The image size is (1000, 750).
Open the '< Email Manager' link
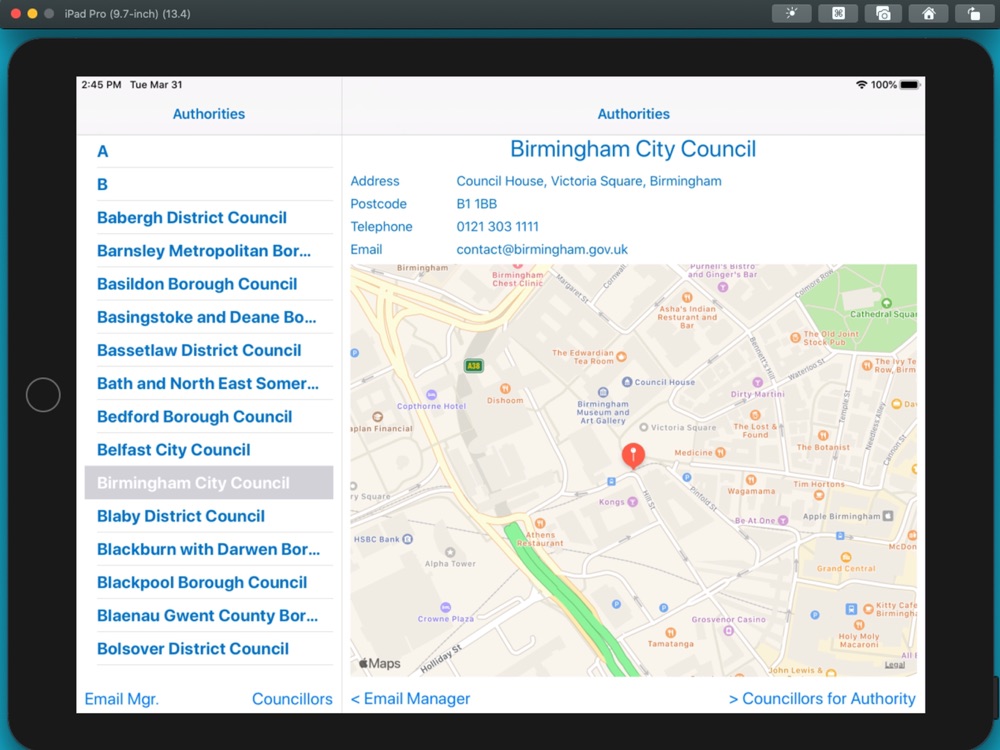pos(410,699)
